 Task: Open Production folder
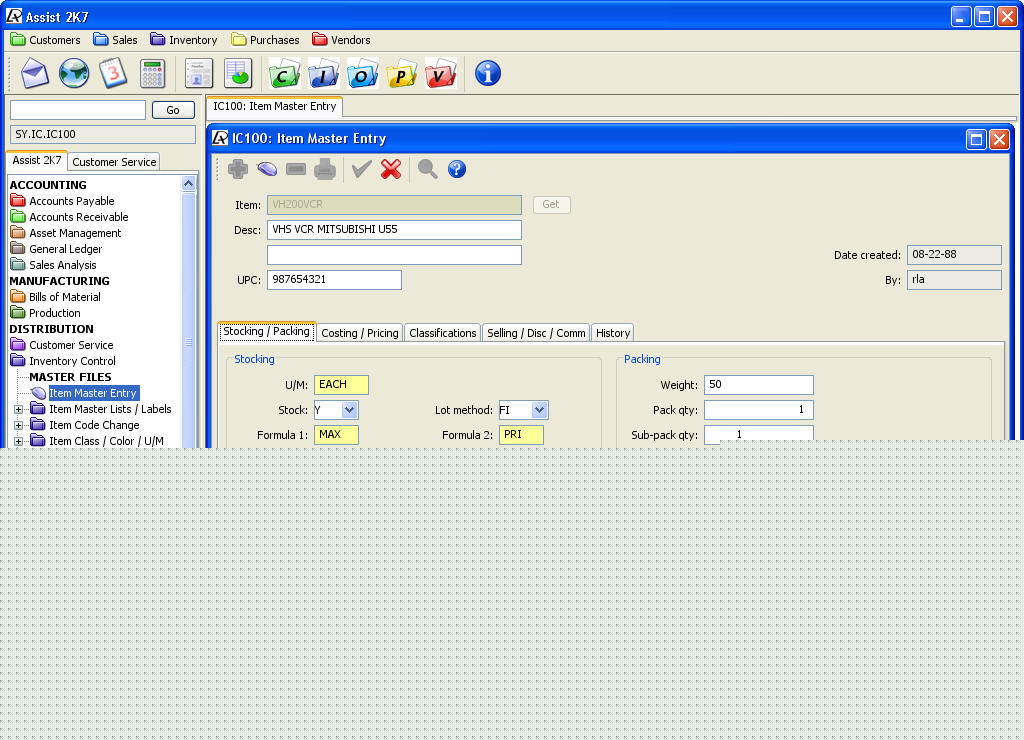pos(46,313)
